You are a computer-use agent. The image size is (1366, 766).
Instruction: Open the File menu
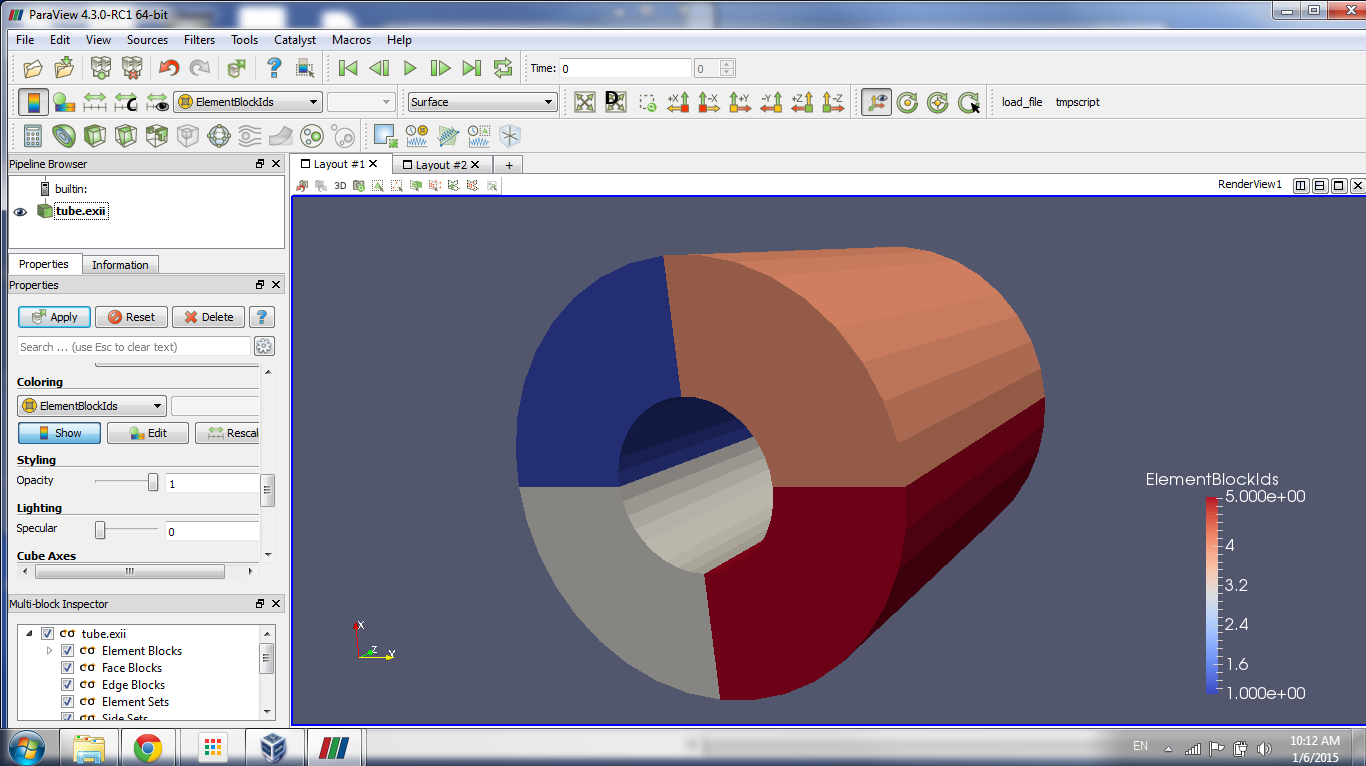(x=25, y=40)
